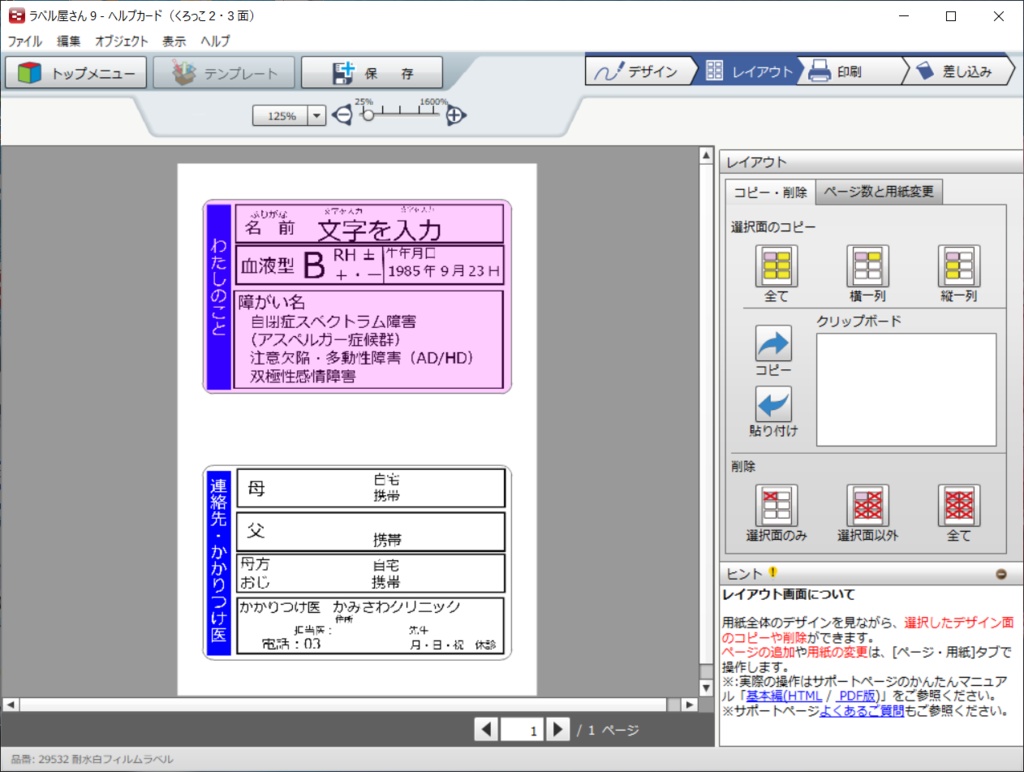1024x772 pixels.
Task: Open the よくあるご質問 link
Action: pyautogui.click(x=861, y=711)
